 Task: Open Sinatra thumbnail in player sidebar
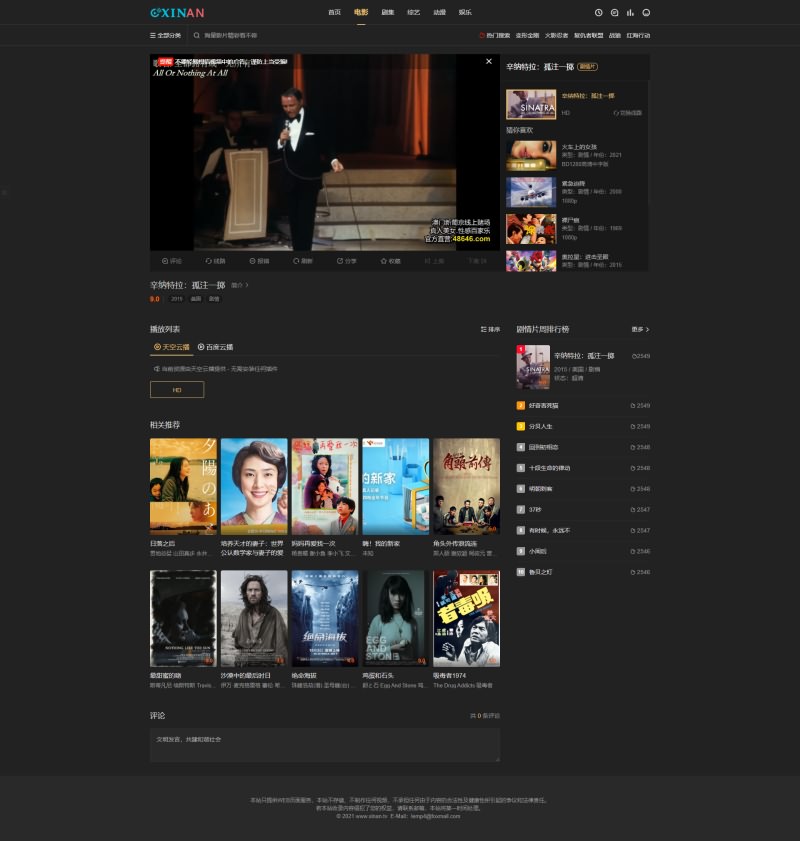coord(531,104)
